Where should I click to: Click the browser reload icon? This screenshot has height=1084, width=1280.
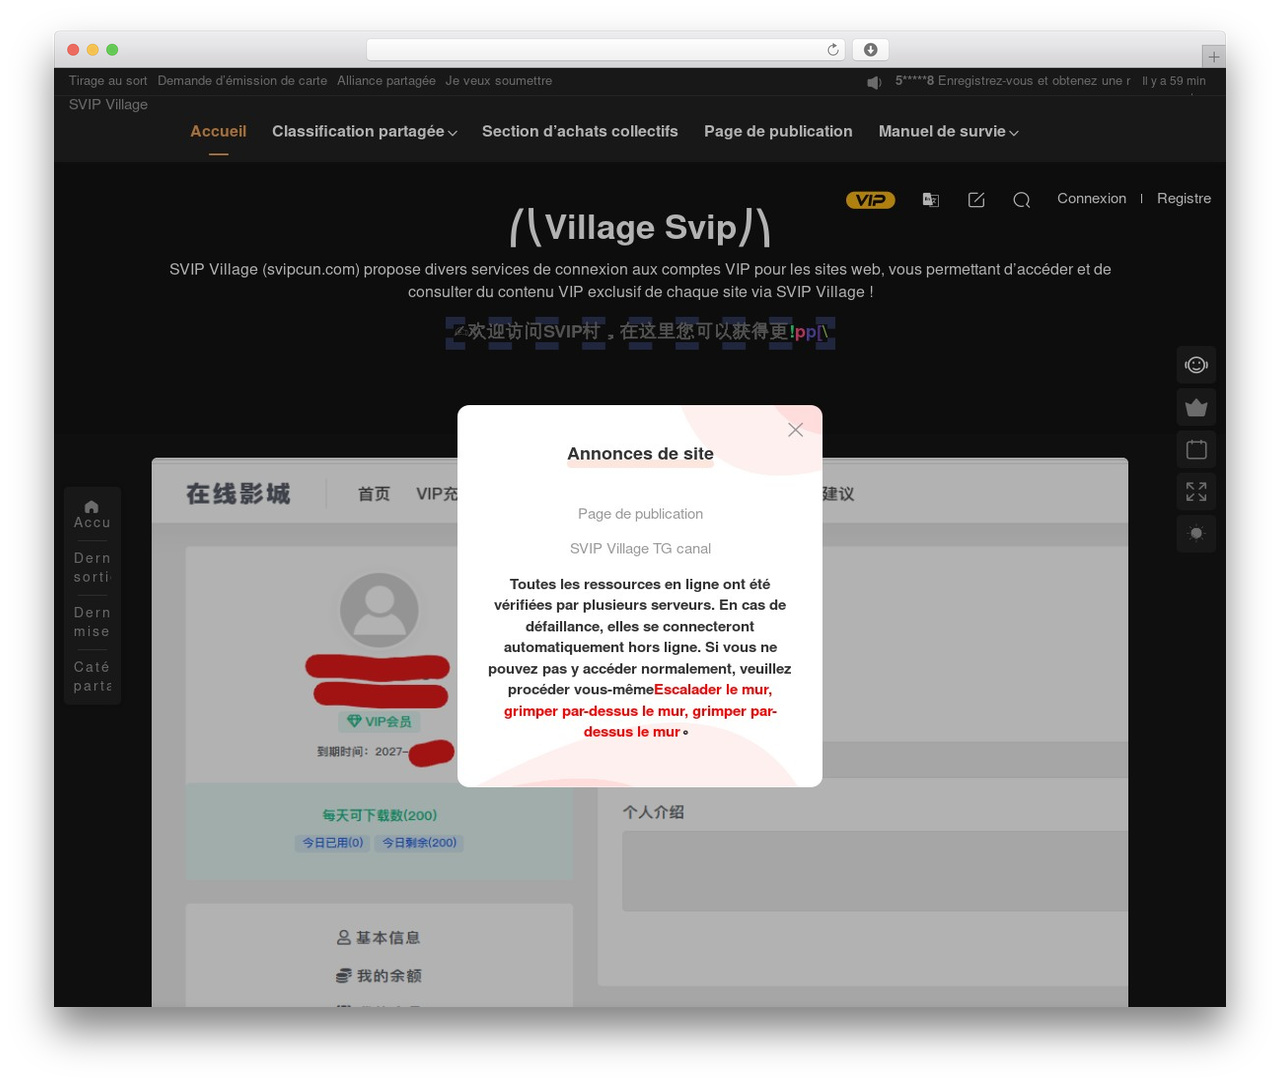tap(833, 50)
